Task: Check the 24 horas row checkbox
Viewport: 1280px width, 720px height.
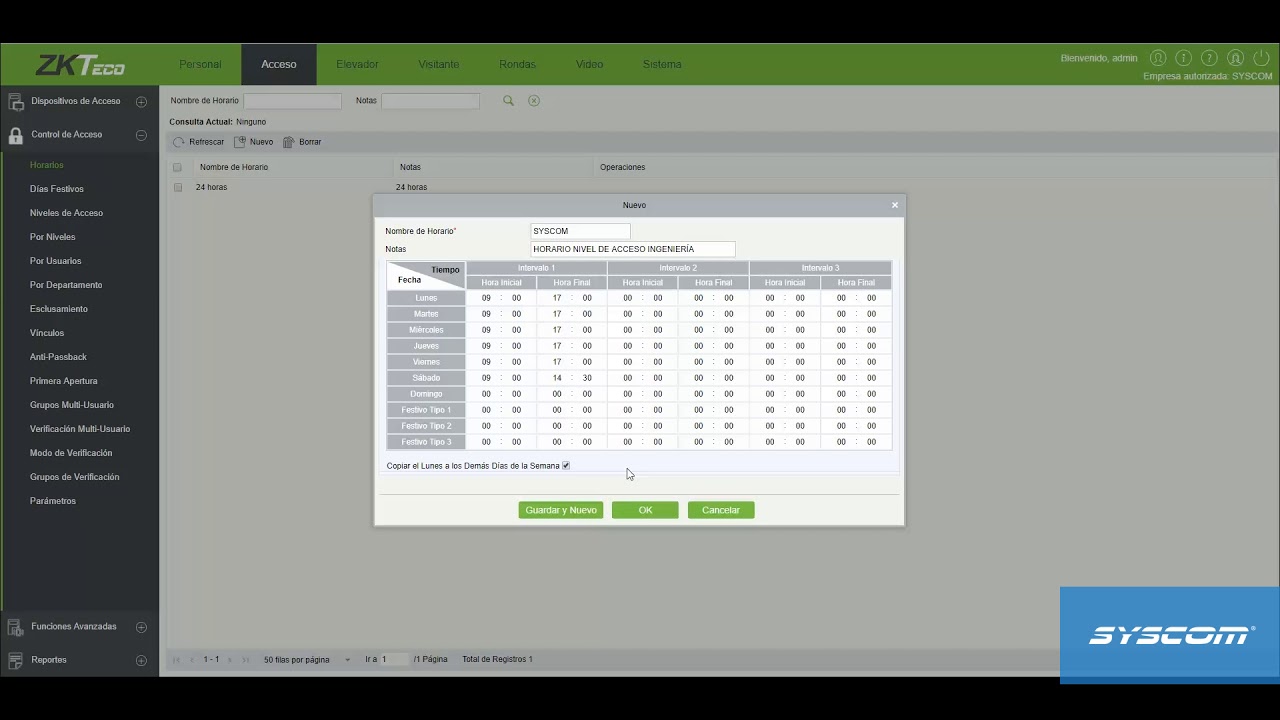Action: 177,187
